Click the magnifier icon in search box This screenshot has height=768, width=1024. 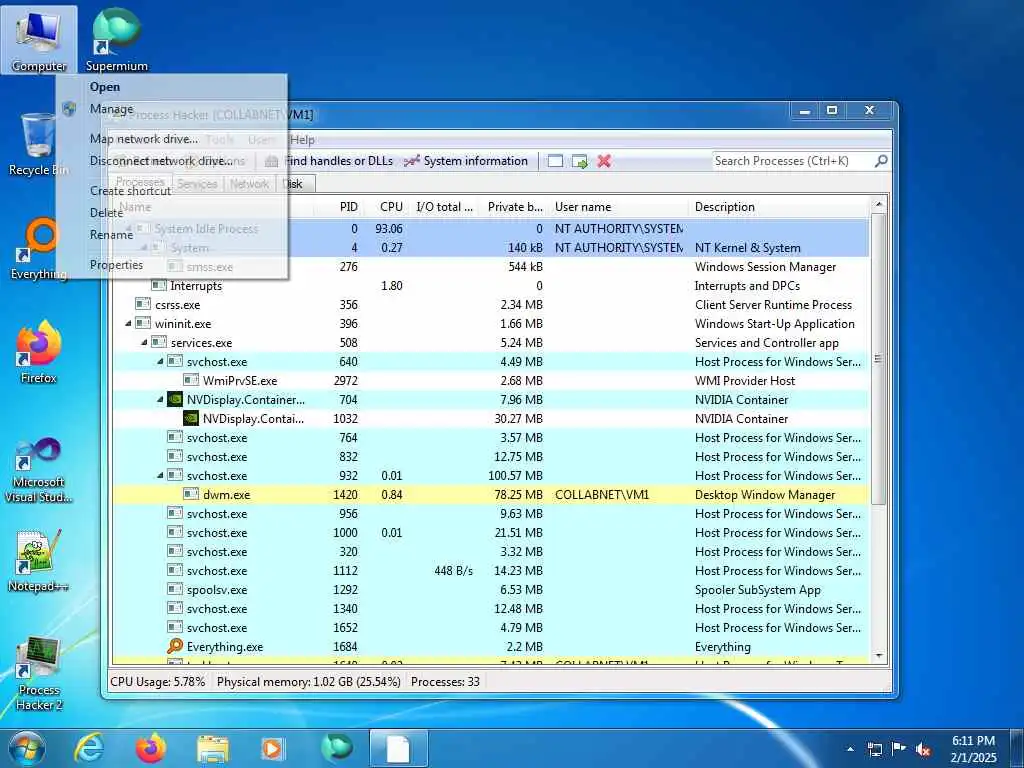(x=881, y=161)
